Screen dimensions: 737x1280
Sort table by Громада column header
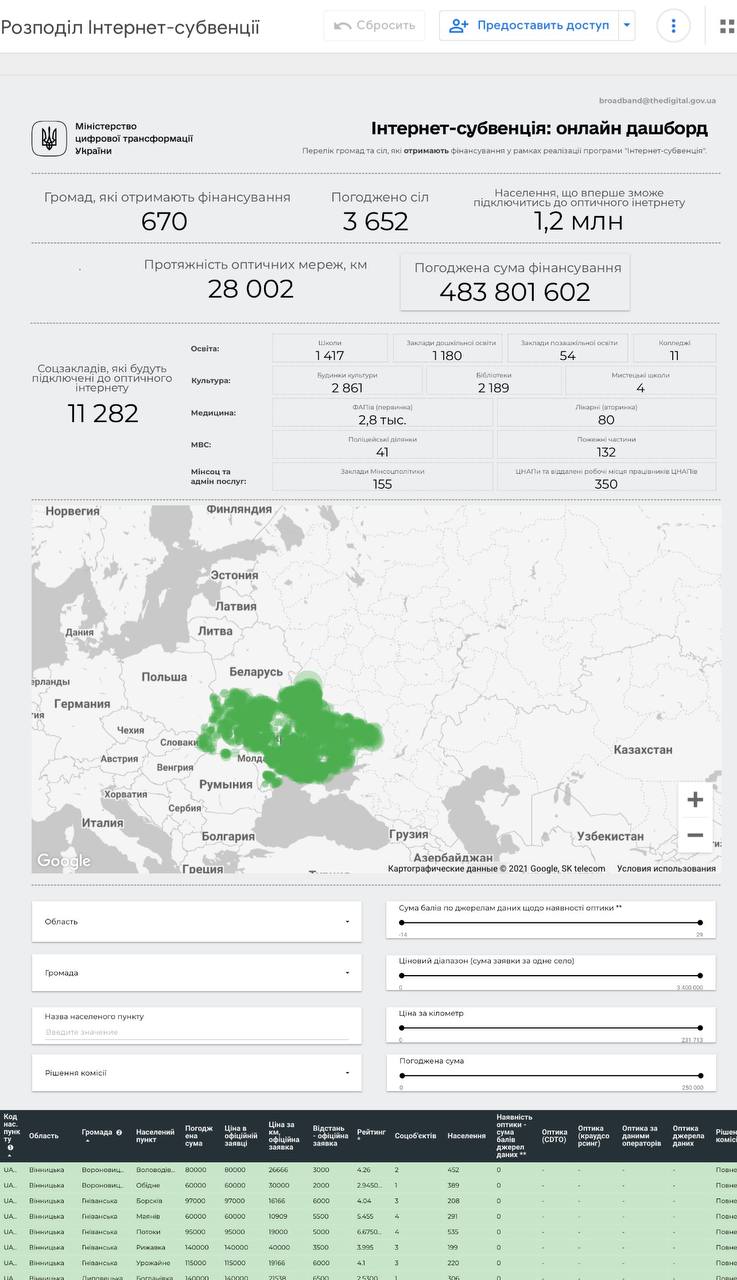click(96, 1133)
